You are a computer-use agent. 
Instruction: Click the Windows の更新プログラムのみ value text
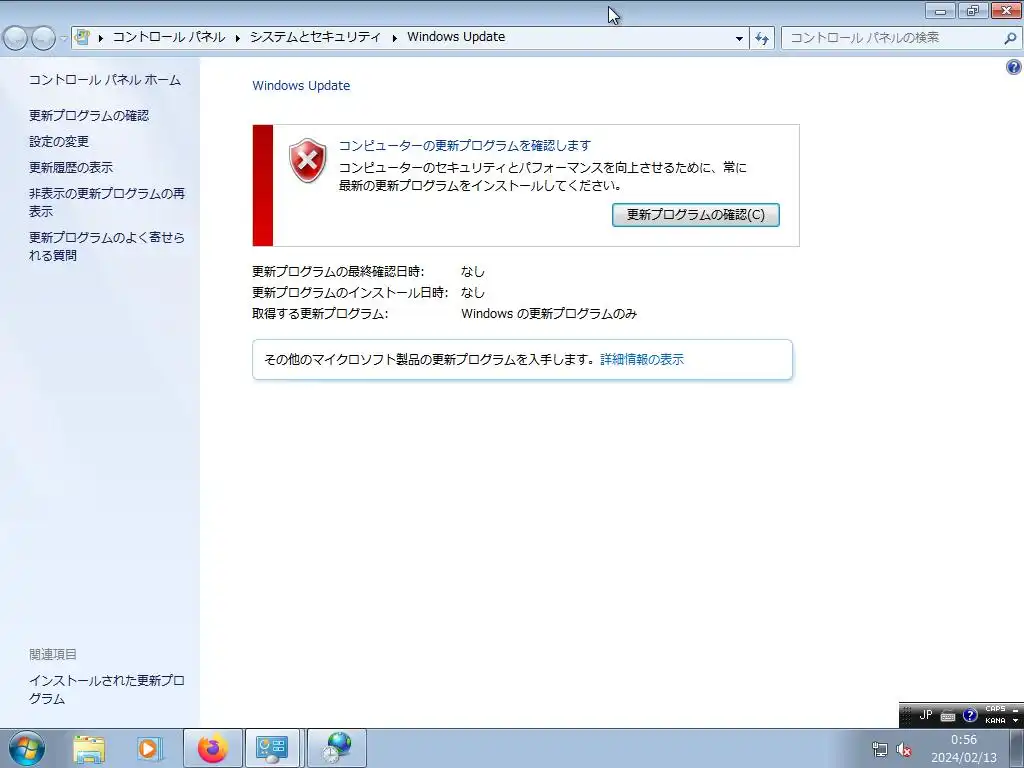[x=549, y=313]
